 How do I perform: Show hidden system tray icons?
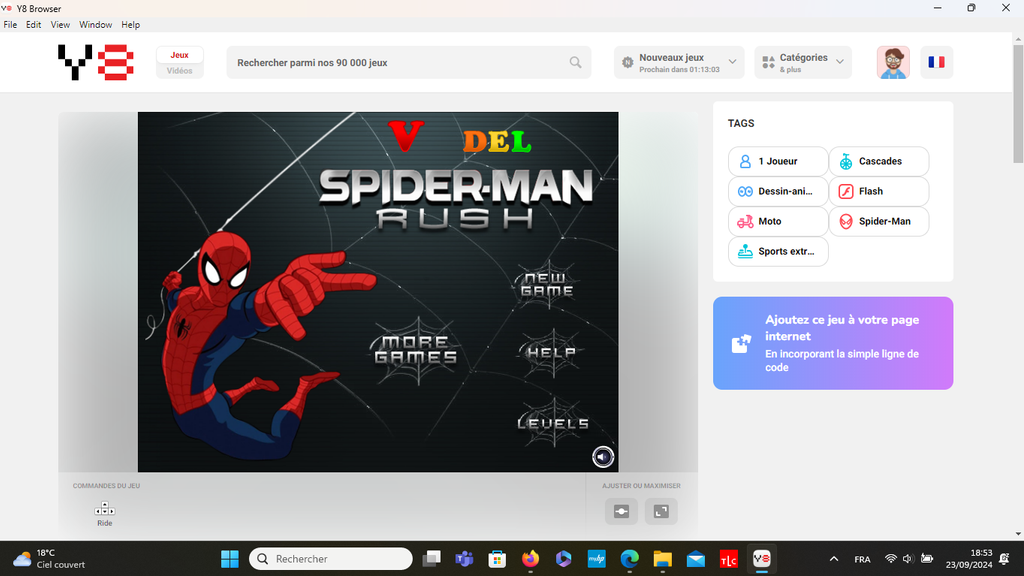pyautogui.click(x=834, y=559)
